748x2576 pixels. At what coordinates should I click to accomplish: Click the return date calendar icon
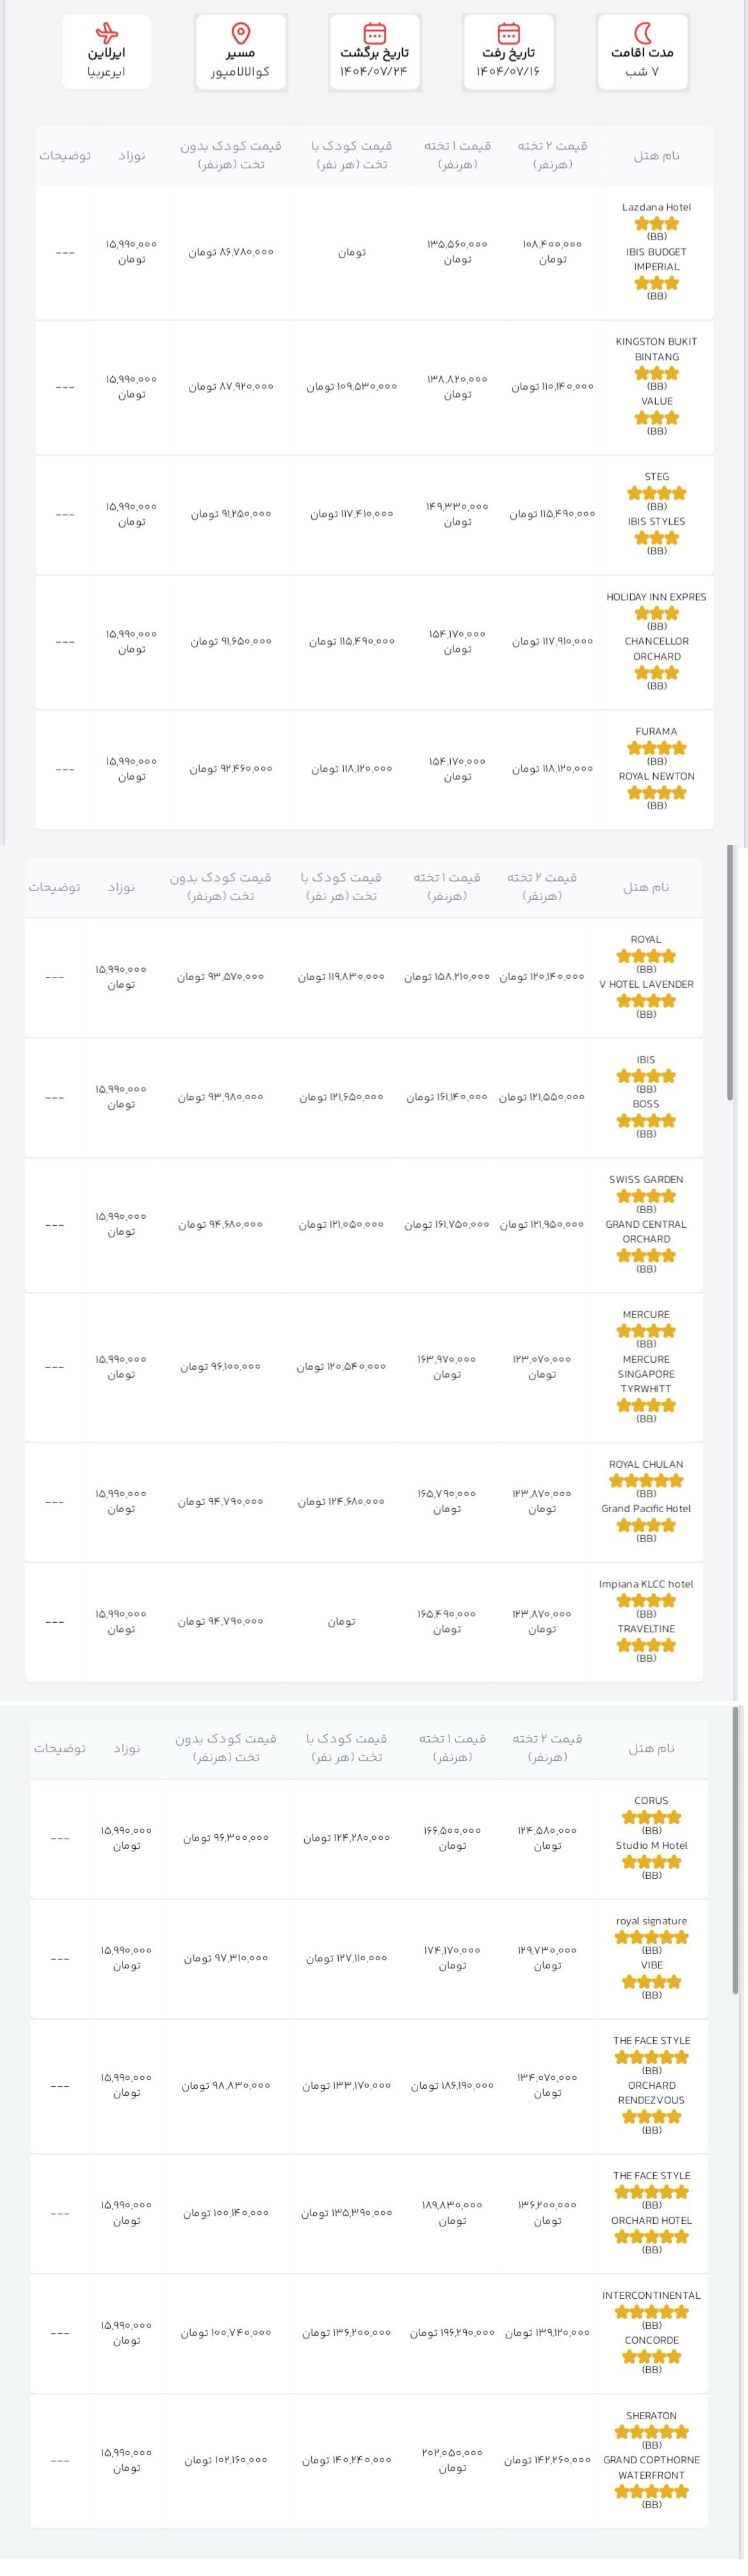coord(374,33)
